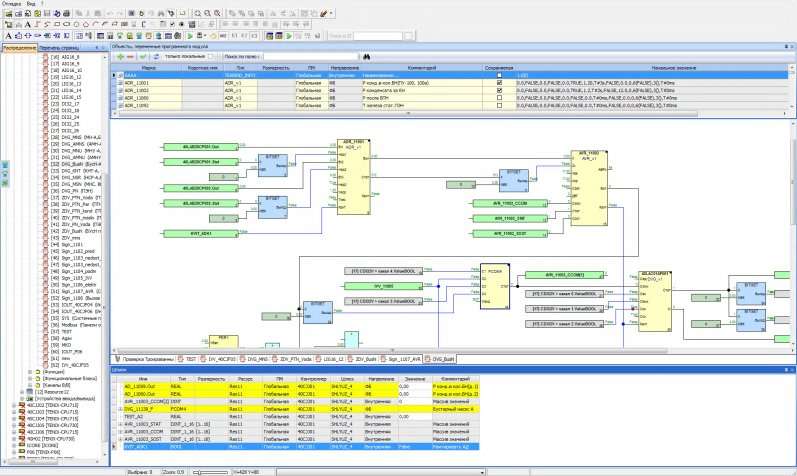
Task: Toggle Сохраняемая checkbox for ADR_11080 row
Action: (x=499, y=98)
